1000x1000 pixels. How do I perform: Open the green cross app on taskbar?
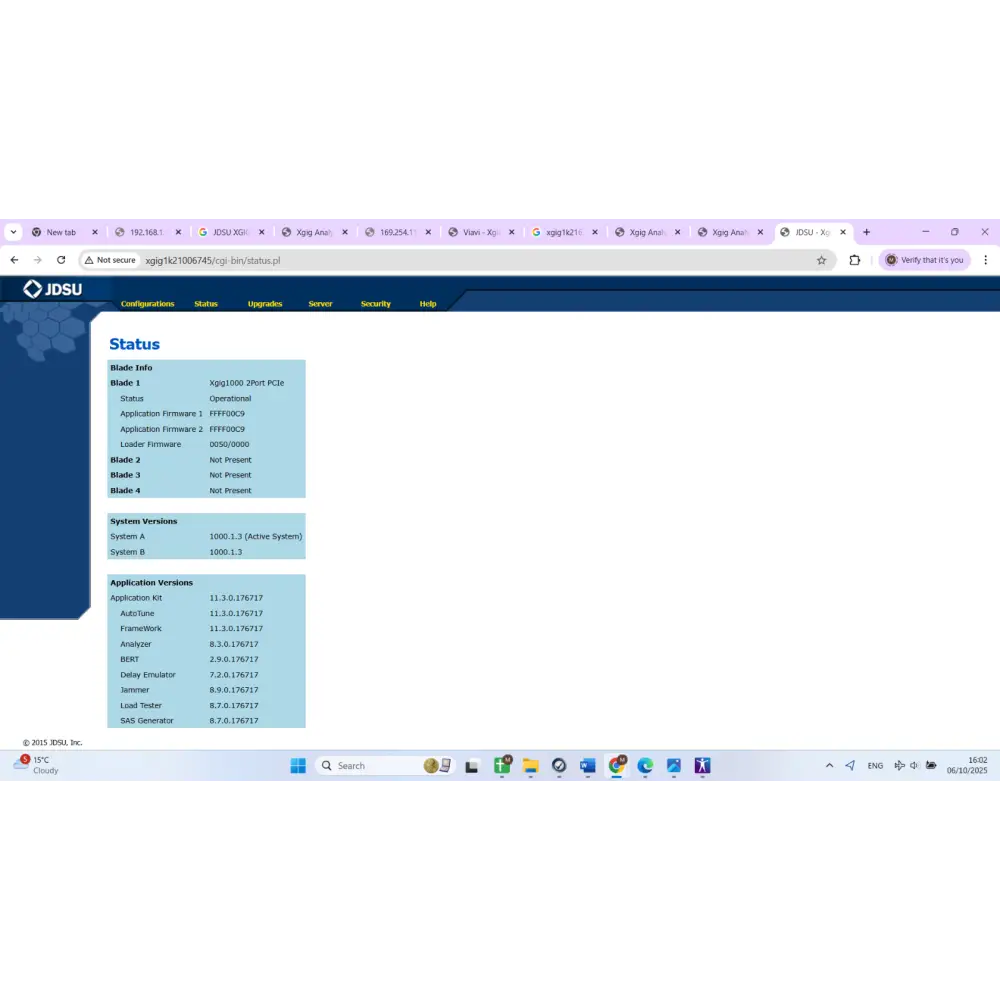coord(502,765)
